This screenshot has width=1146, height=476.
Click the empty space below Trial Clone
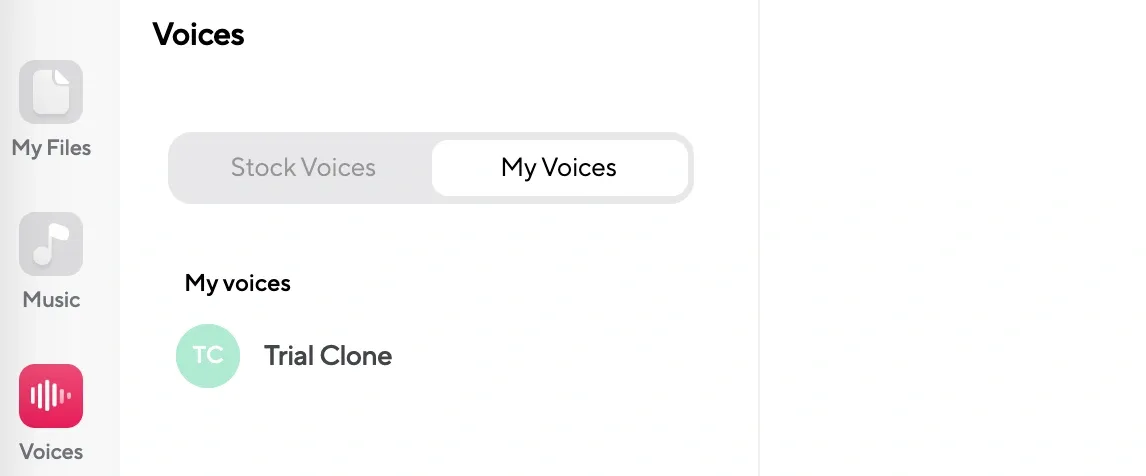click(440, 430)
